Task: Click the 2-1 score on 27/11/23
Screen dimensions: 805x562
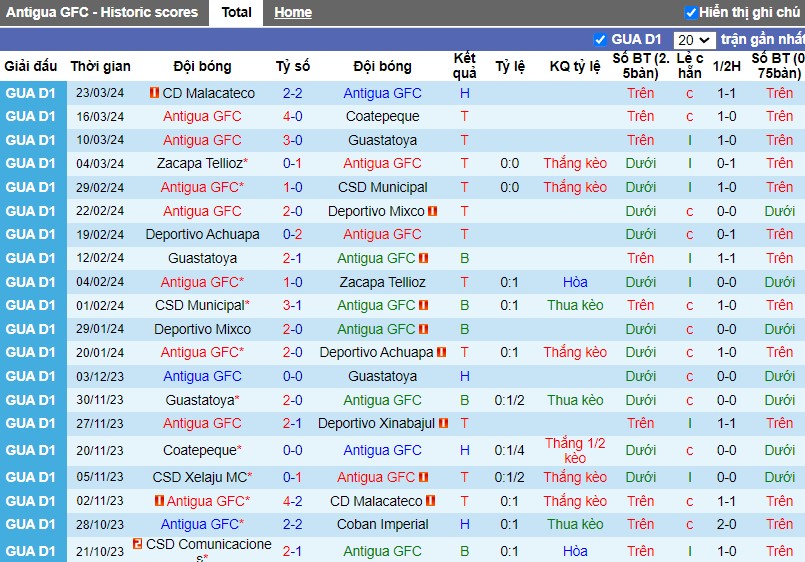Action: (x=293, y=423)
